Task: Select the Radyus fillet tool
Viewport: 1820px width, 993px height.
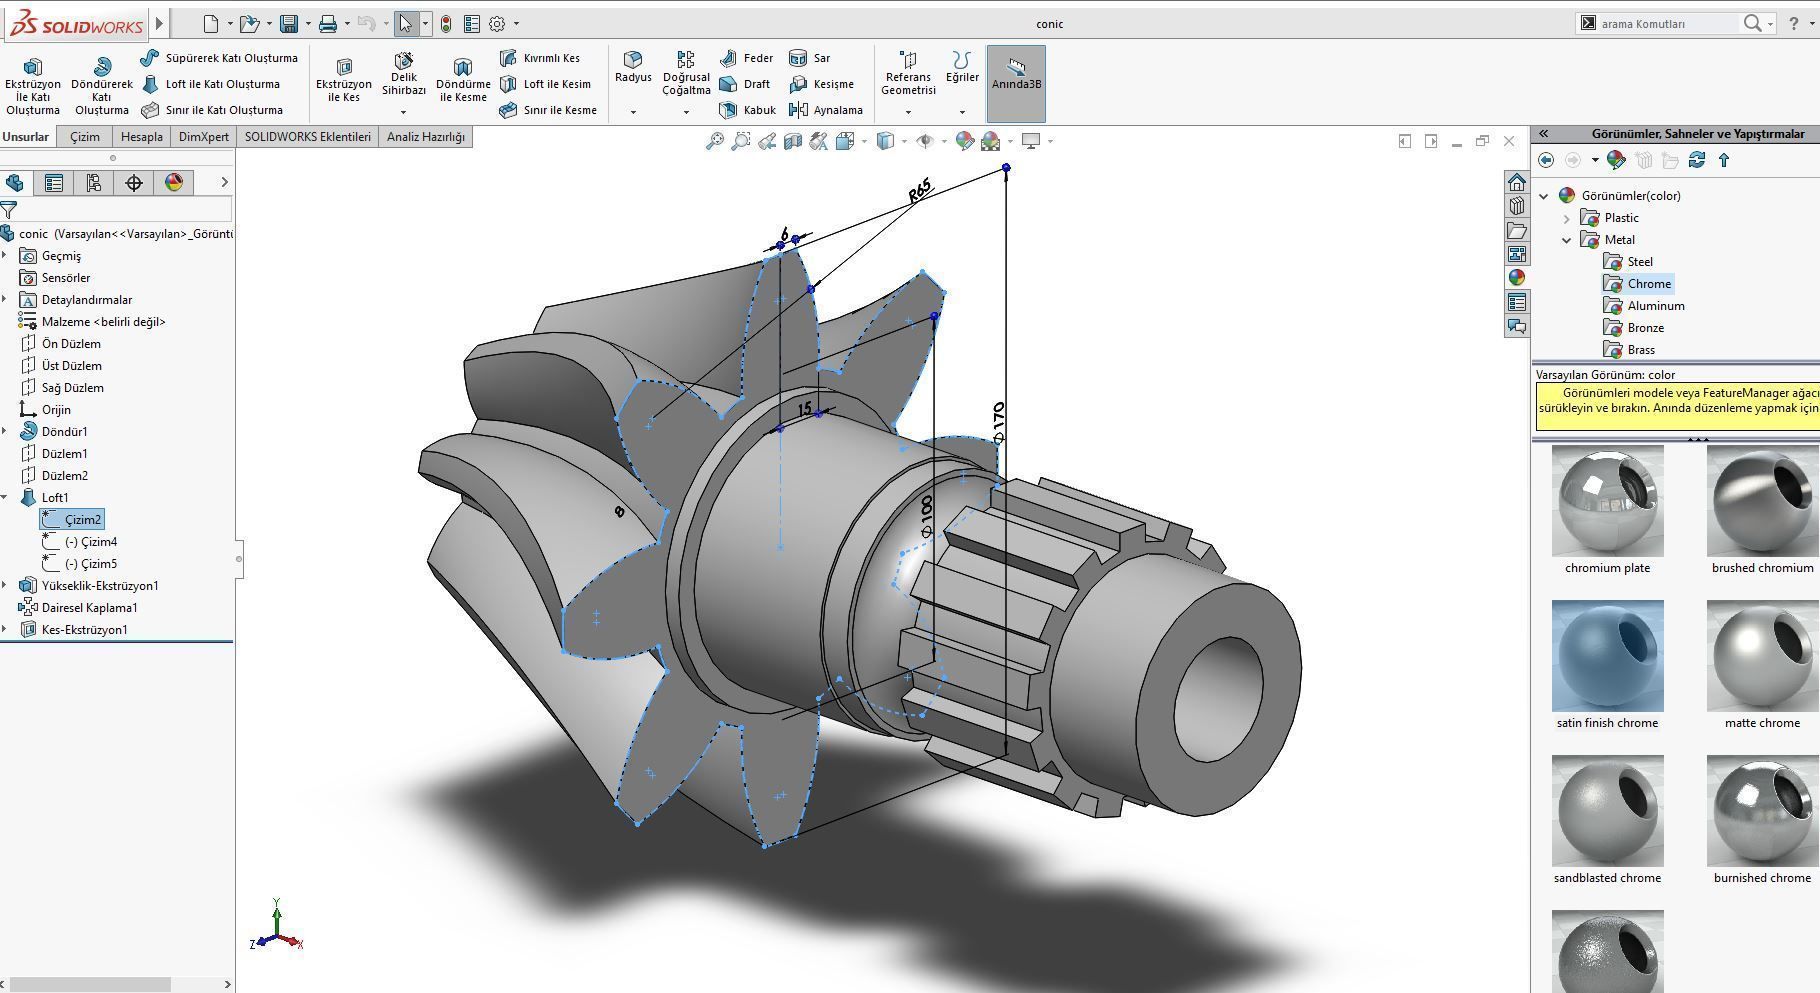Action: (x=633, y=67)
